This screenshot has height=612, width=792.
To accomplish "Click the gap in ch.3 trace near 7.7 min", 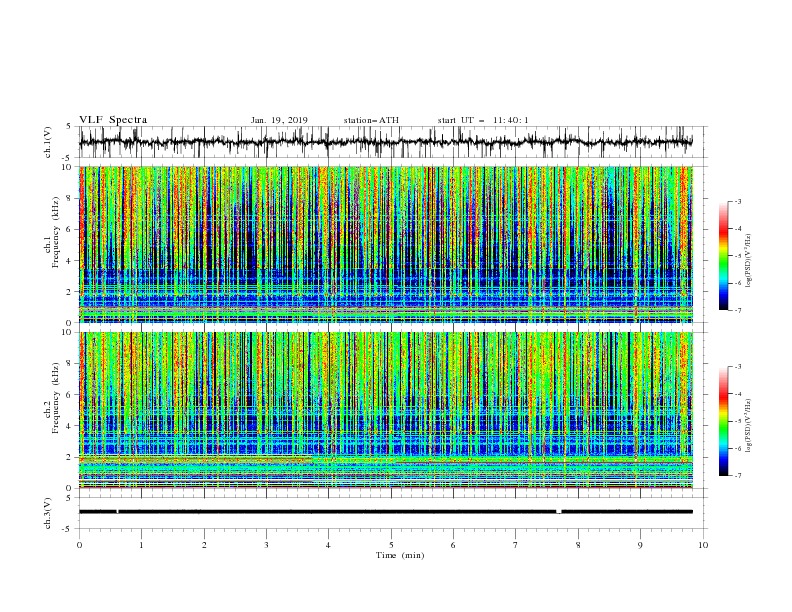I will (x=559, y=512).
